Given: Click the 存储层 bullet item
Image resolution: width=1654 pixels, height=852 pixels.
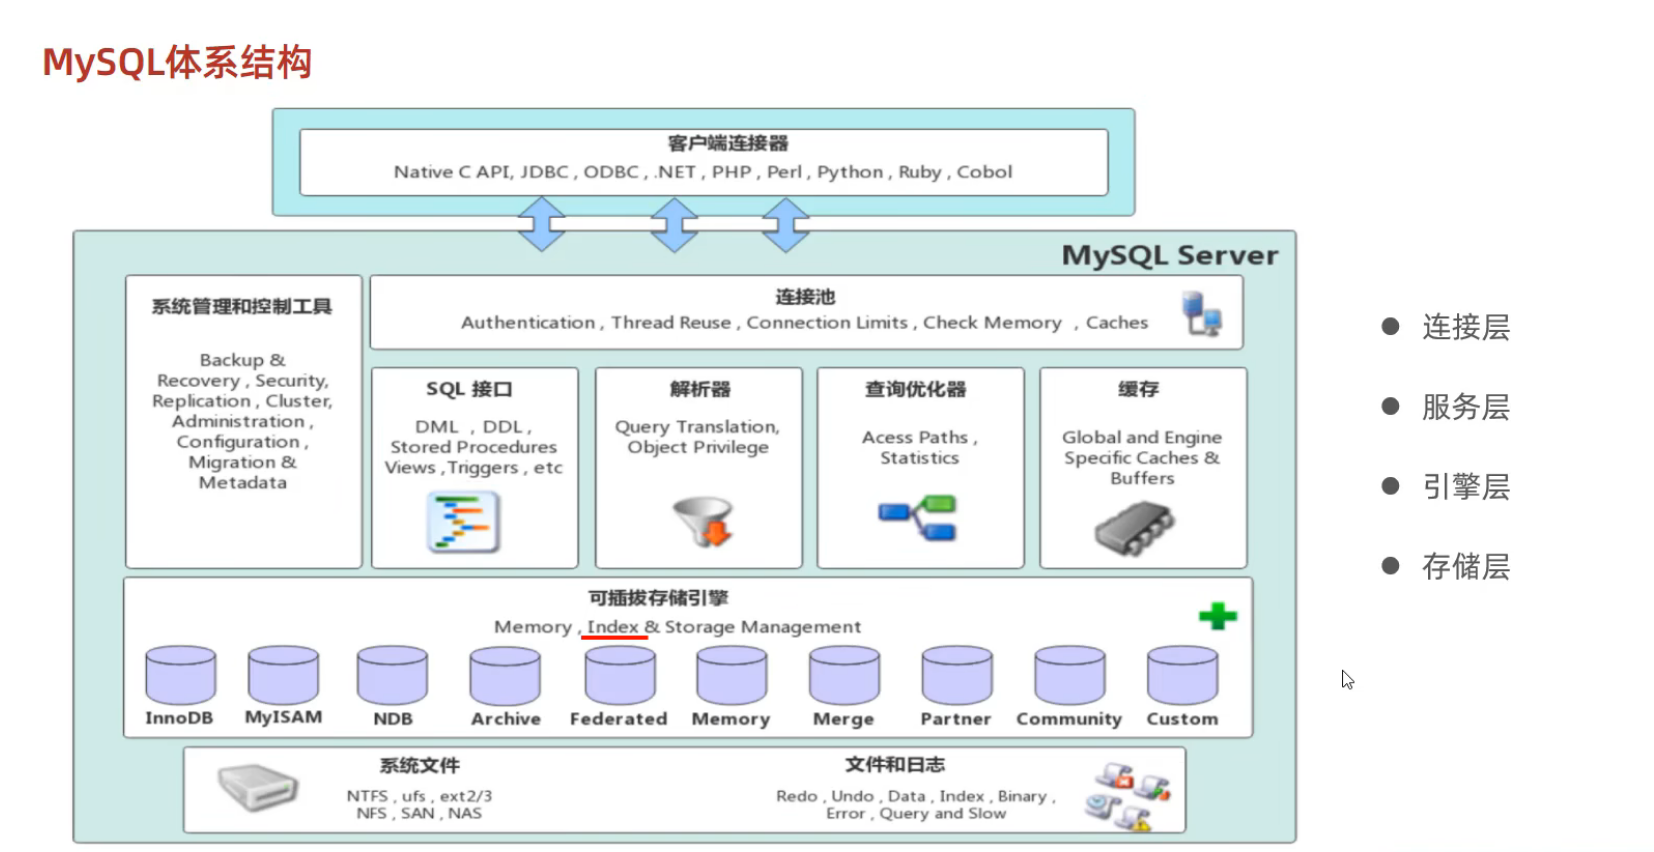Looking at the screenshot, I should (1446, 567).
